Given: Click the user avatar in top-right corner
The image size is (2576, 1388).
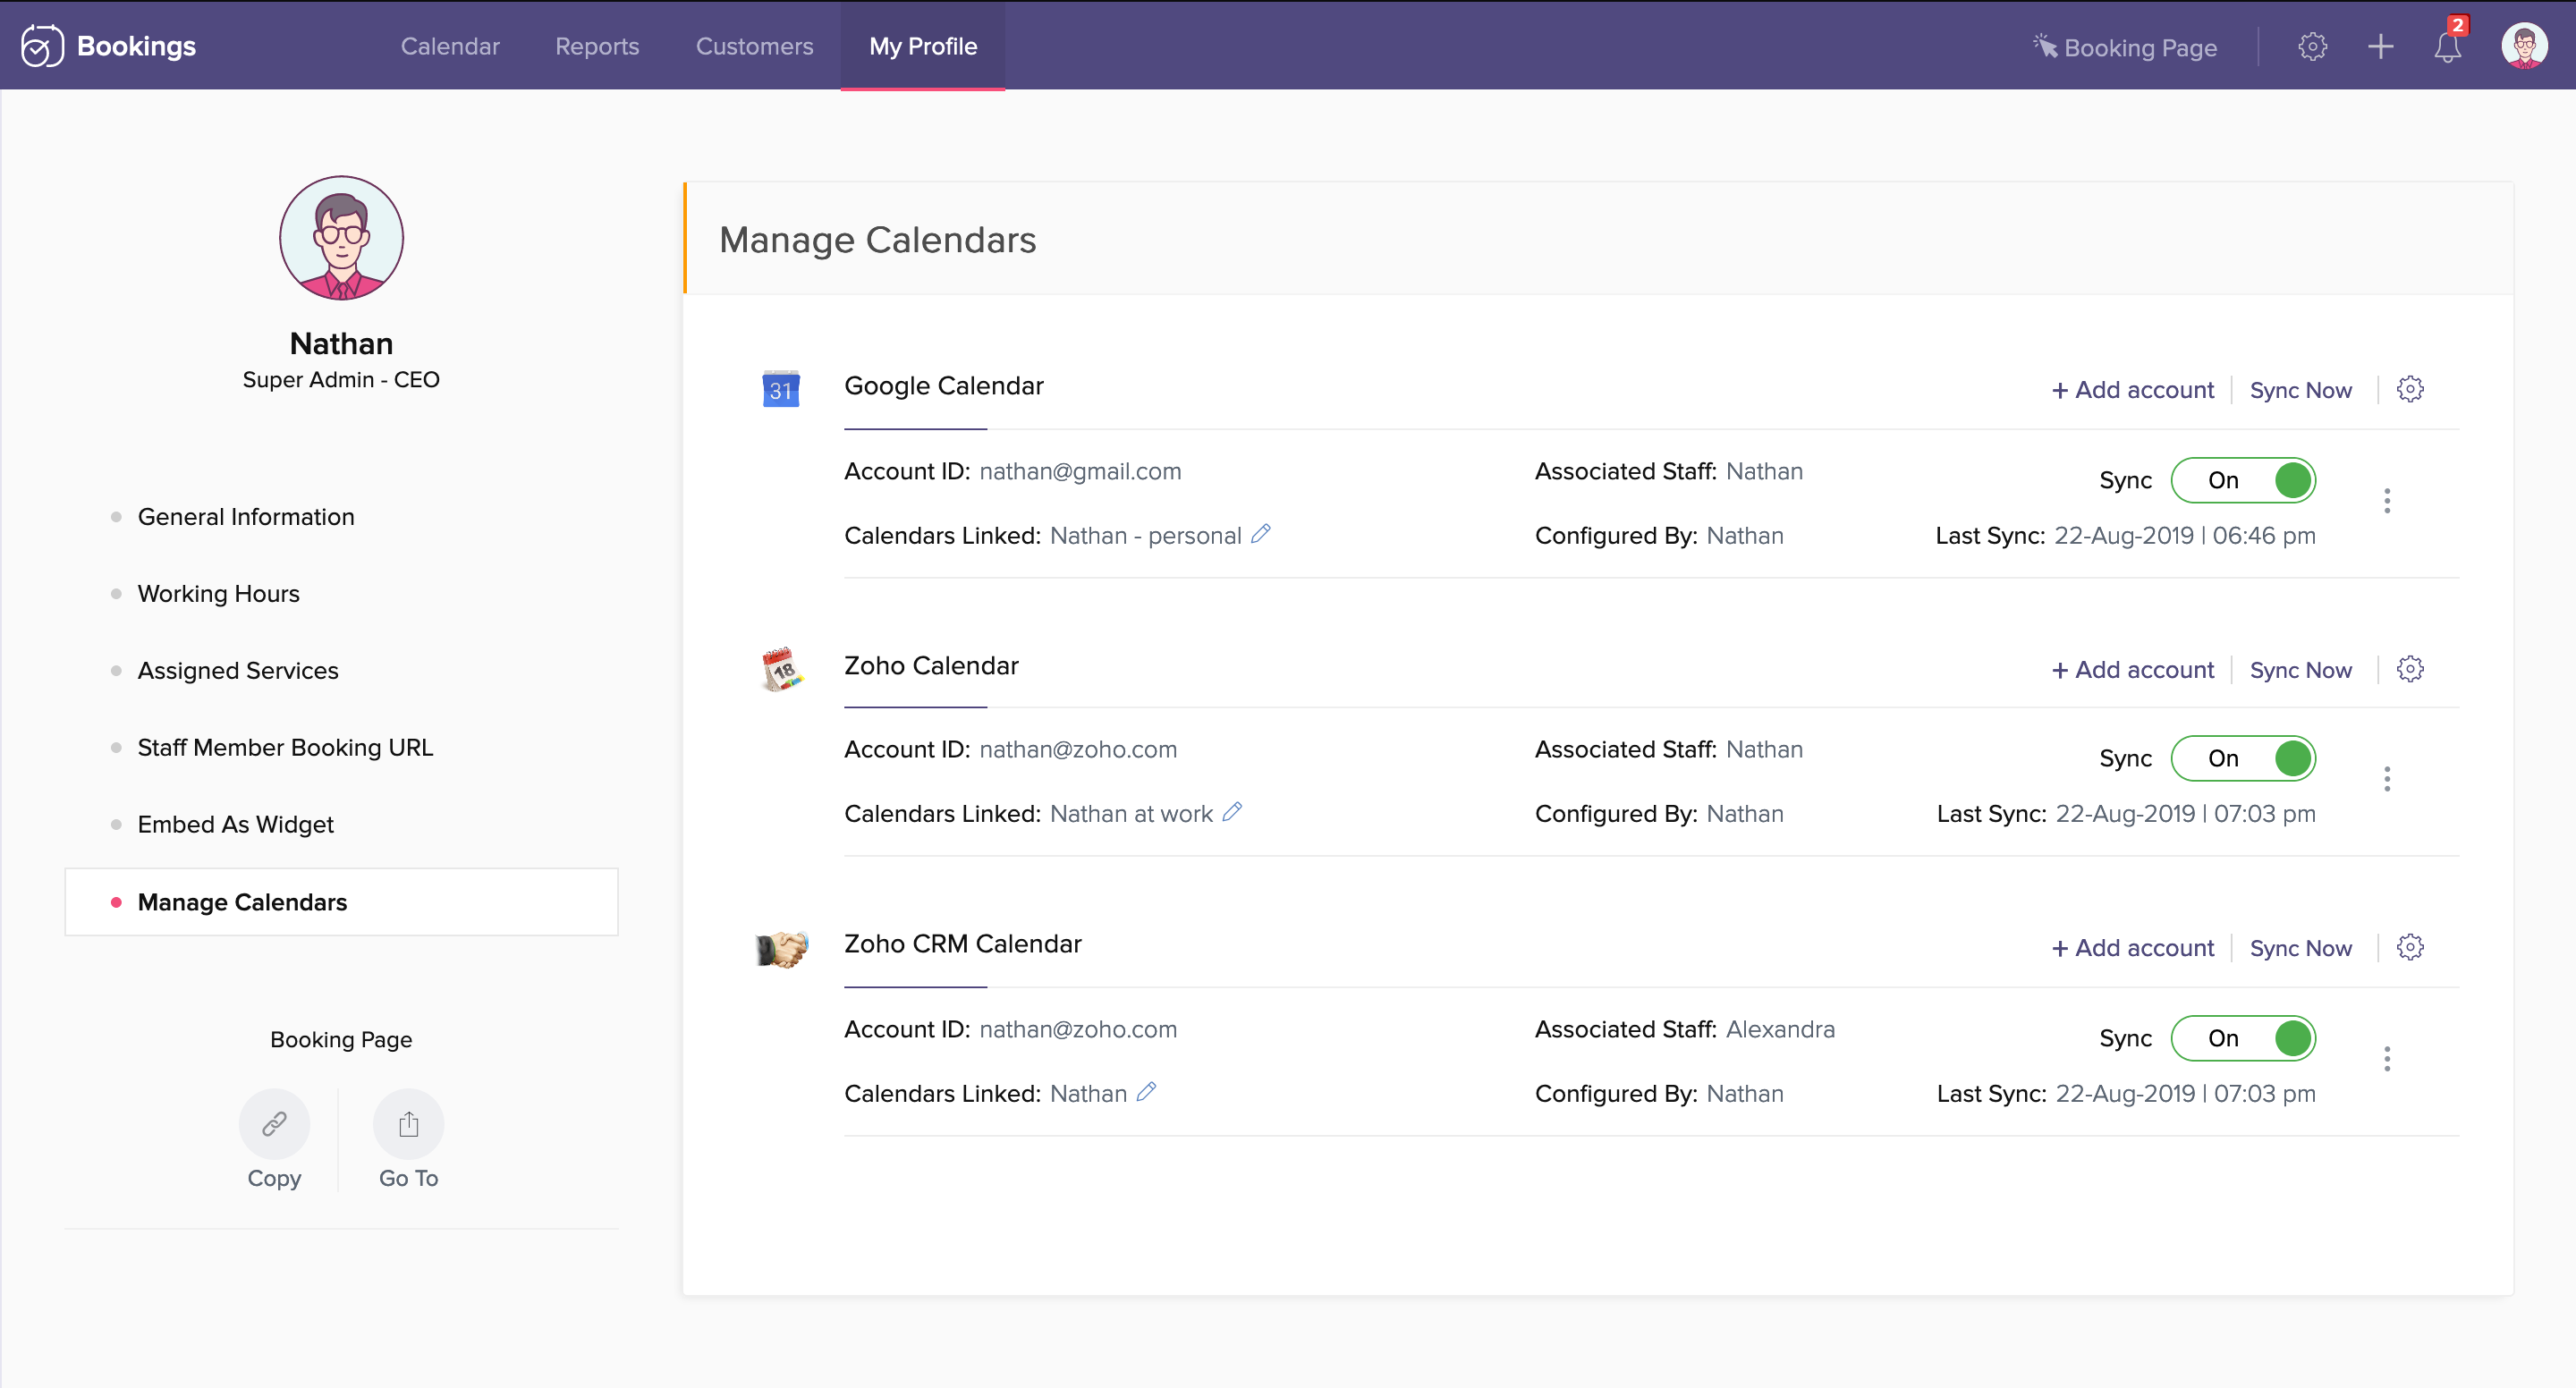Looking at the screenshot, I should tap(2523, 47).
